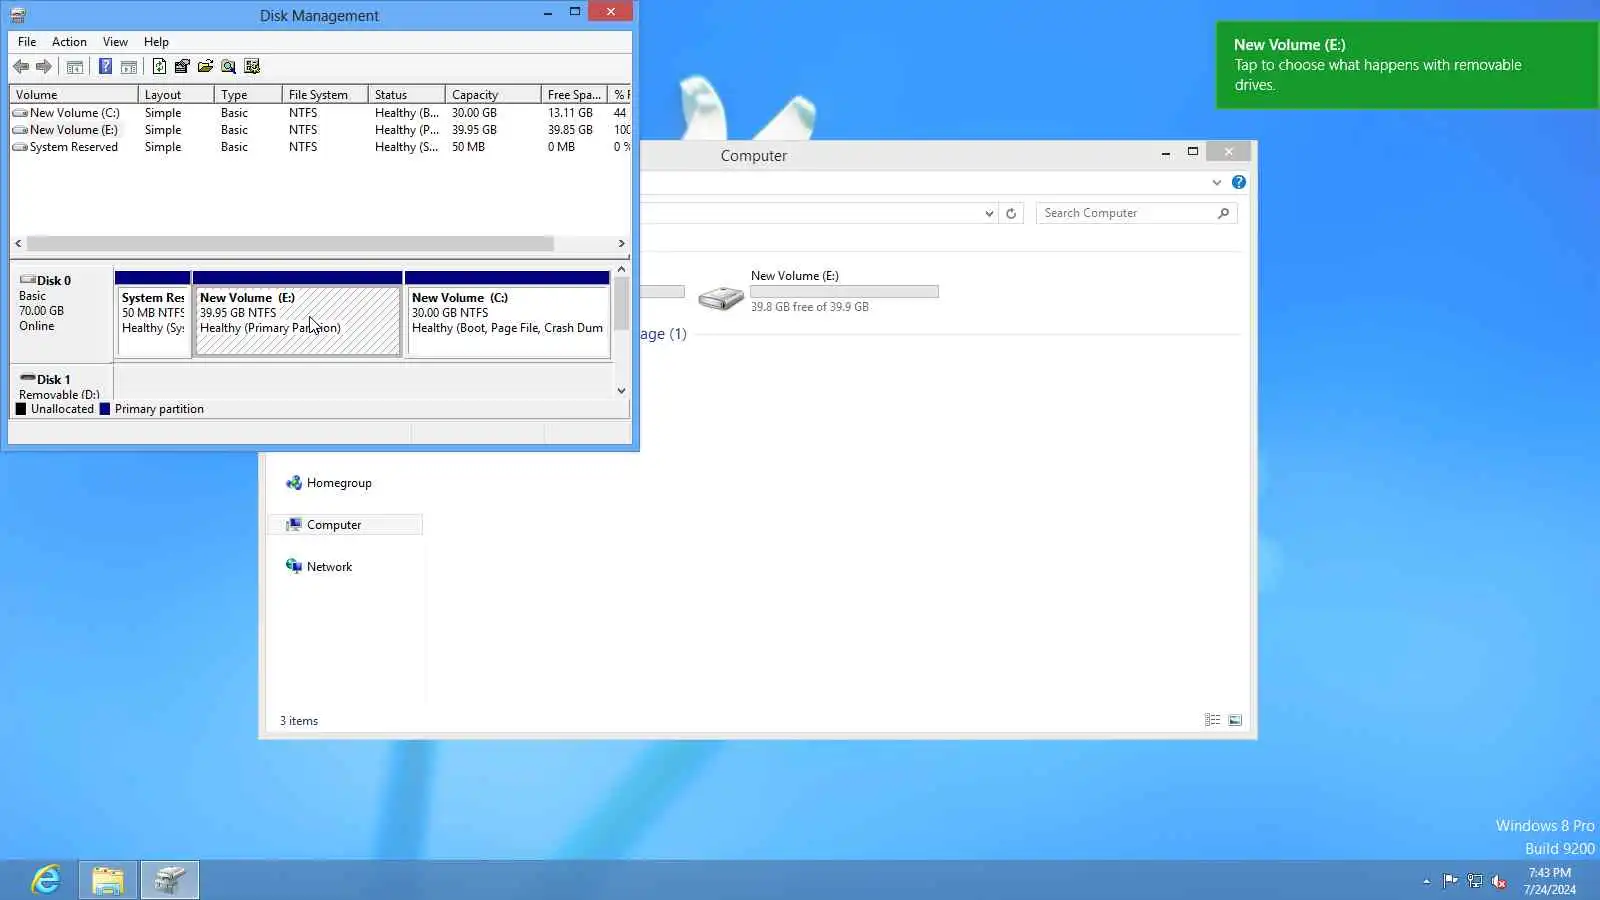Open the Help menu

156,42
